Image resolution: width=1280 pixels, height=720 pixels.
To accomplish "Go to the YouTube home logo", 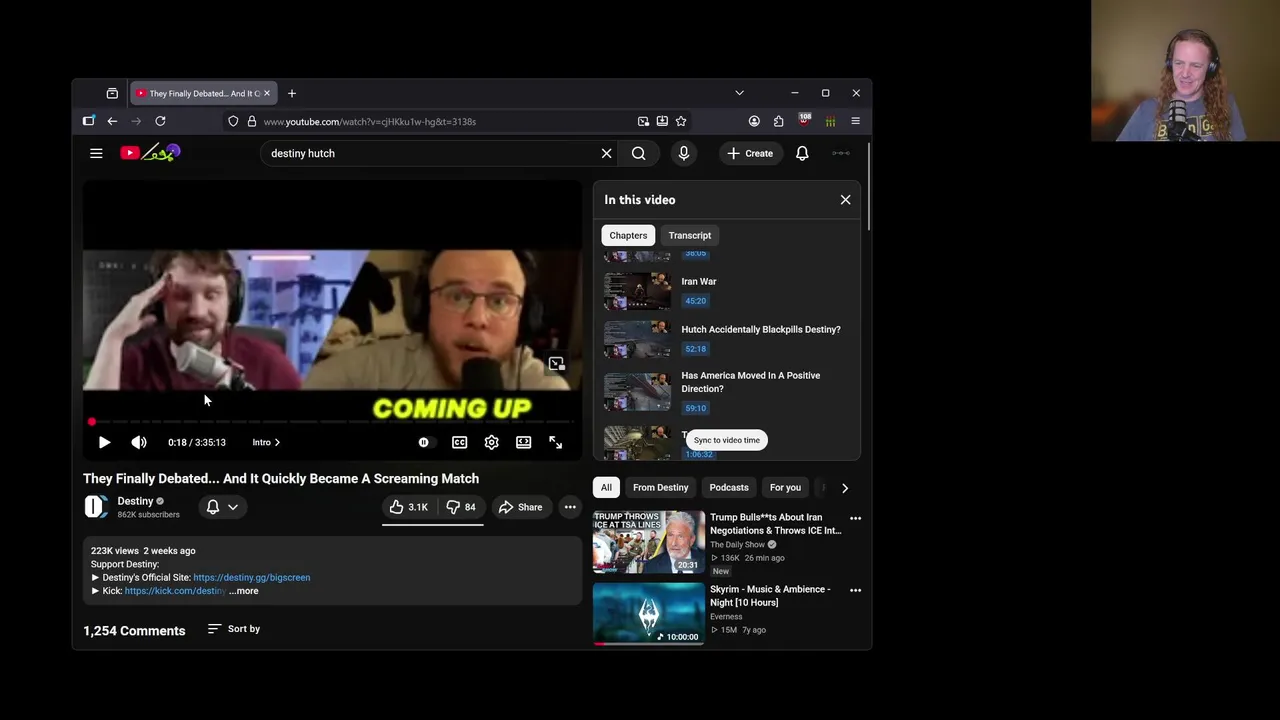I will (150, 153).
